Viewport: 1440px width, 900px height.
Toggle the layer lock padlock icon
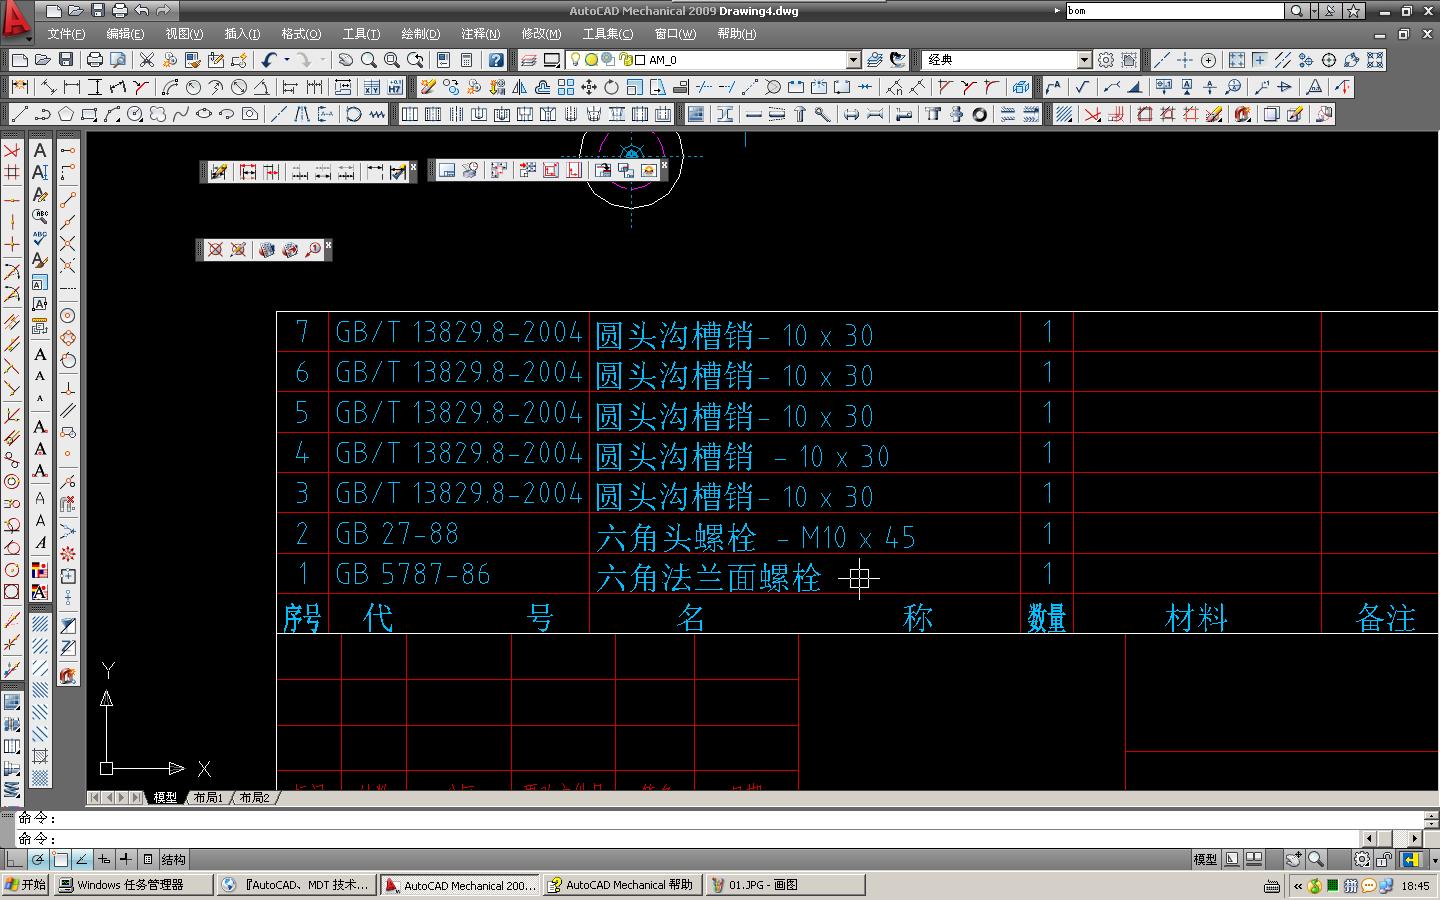pyautogui.click(x=625, y=60)
